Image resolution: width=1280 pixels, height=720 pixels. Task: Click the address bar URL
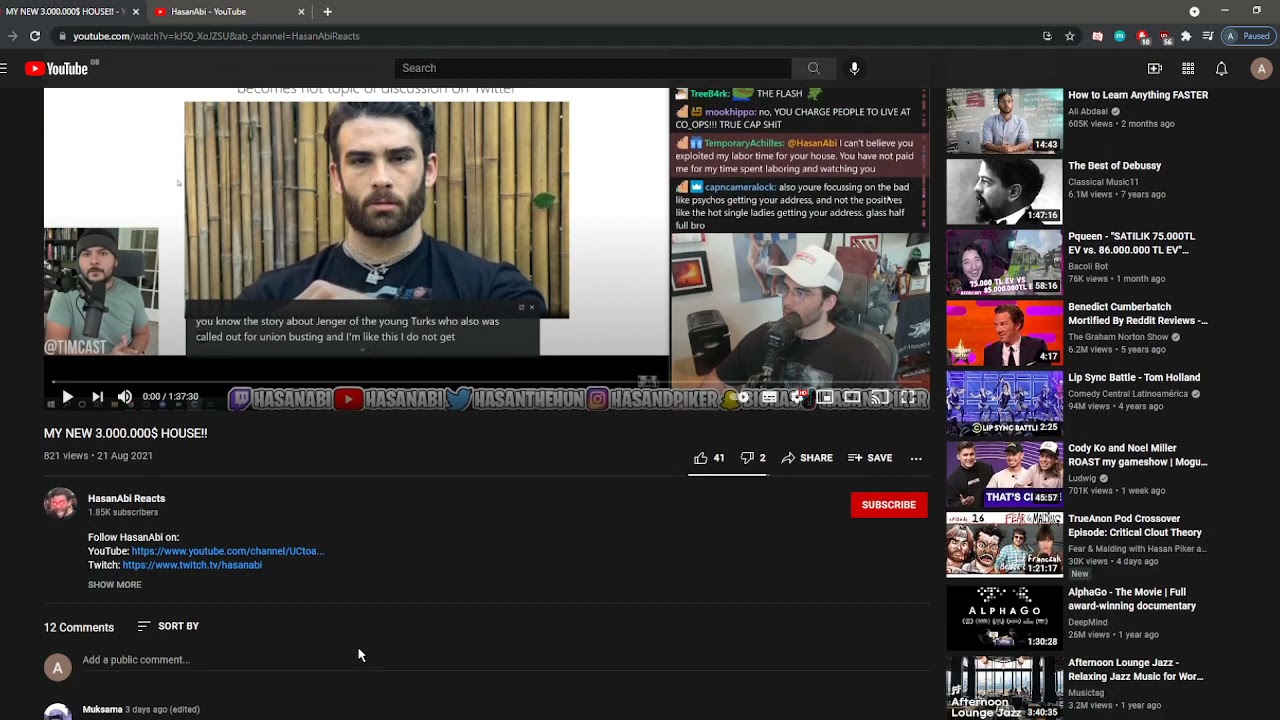[216, 36]
